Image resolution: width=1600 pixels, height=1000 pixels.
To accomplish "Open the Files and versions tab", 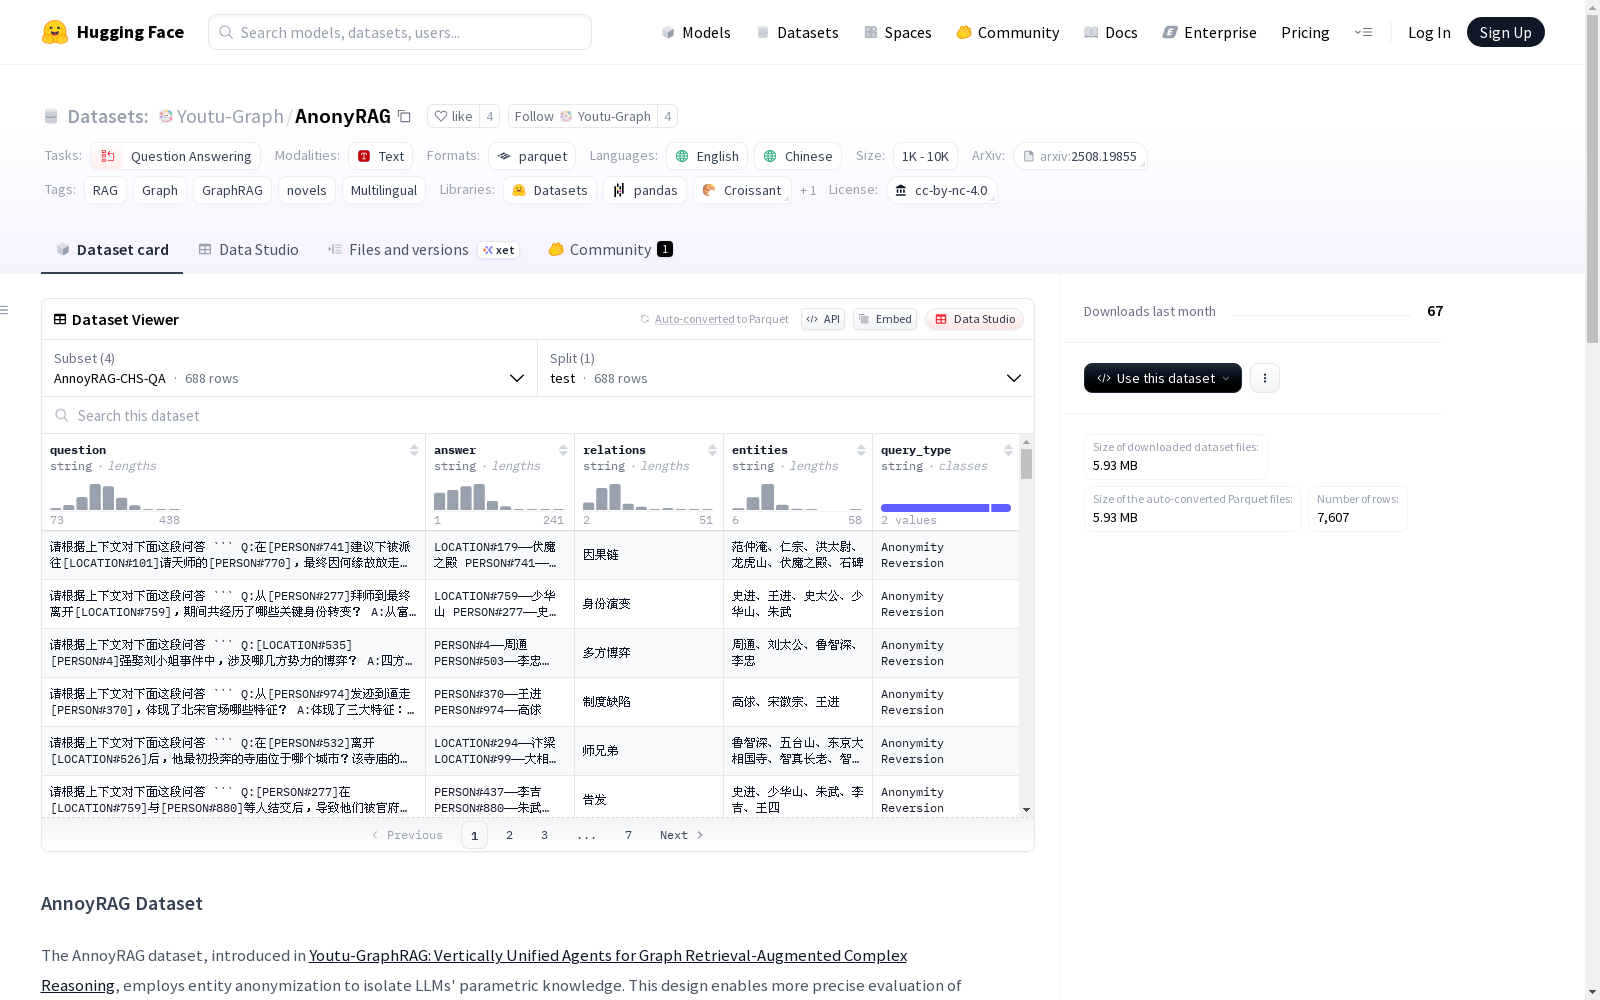I will (423, 250).
